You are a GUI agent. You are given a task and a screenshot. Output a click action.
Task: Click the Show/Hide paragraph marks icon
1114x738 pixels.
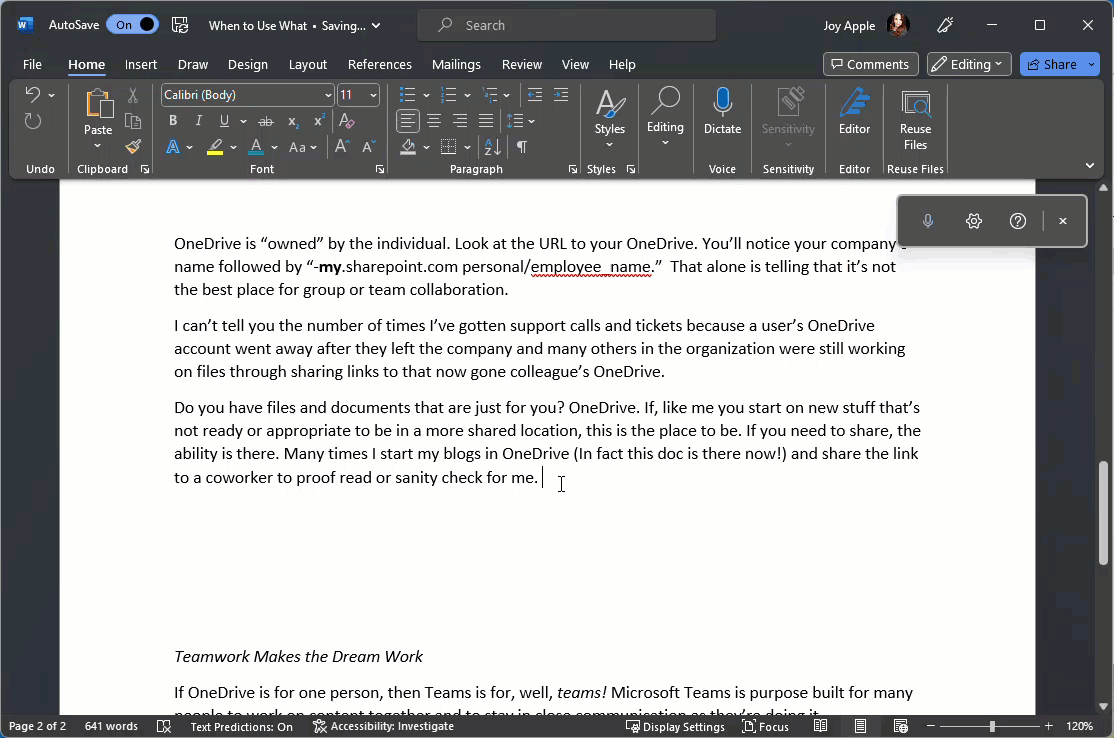(522, 147)
